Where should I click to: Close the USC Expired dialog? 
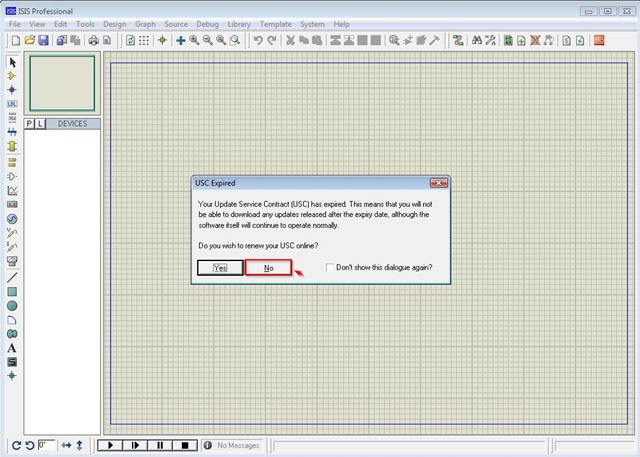point(439,183)
